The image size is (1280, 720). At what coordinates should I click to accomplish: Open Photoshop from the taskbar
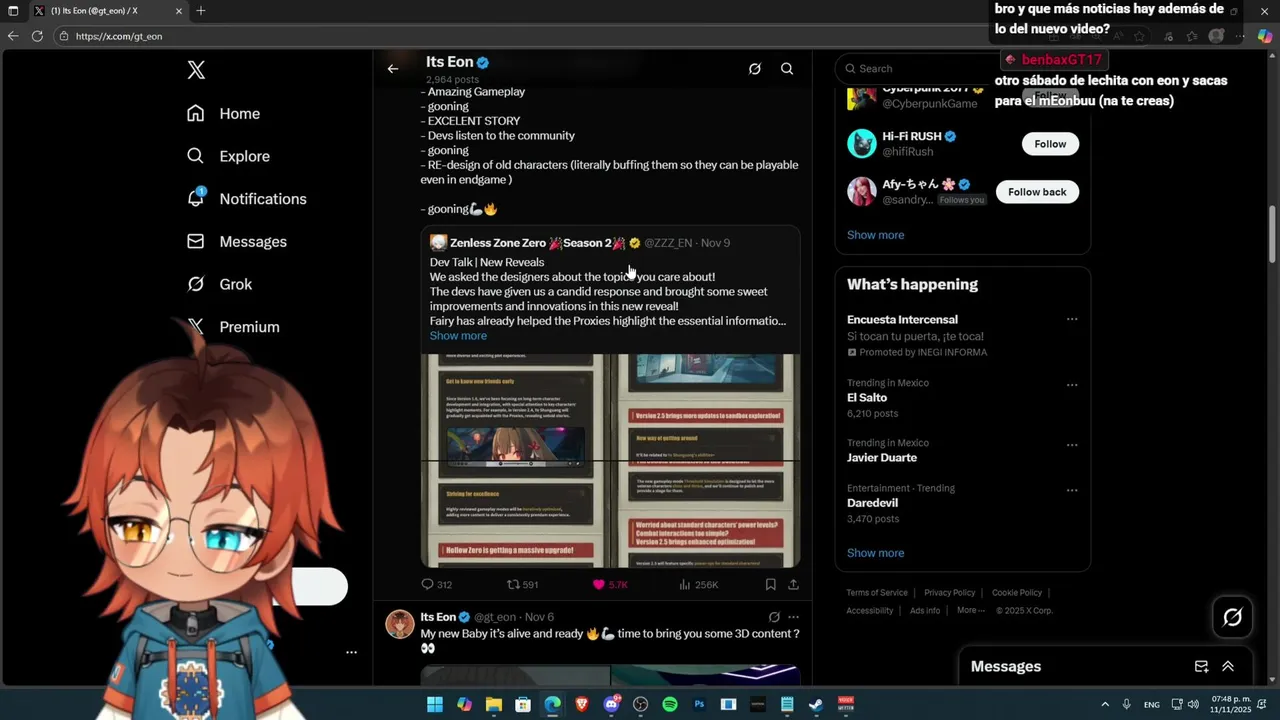[x=699, y=704]
